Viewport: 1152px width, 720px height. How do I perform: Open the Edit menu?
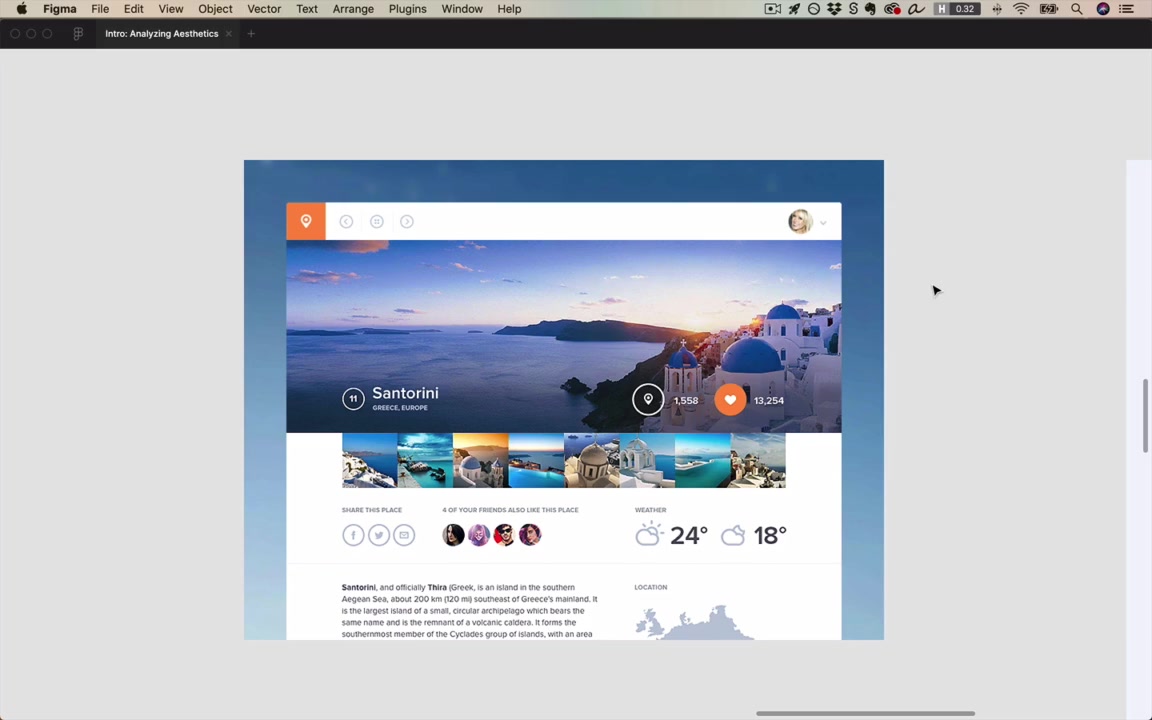pos(134,9)
